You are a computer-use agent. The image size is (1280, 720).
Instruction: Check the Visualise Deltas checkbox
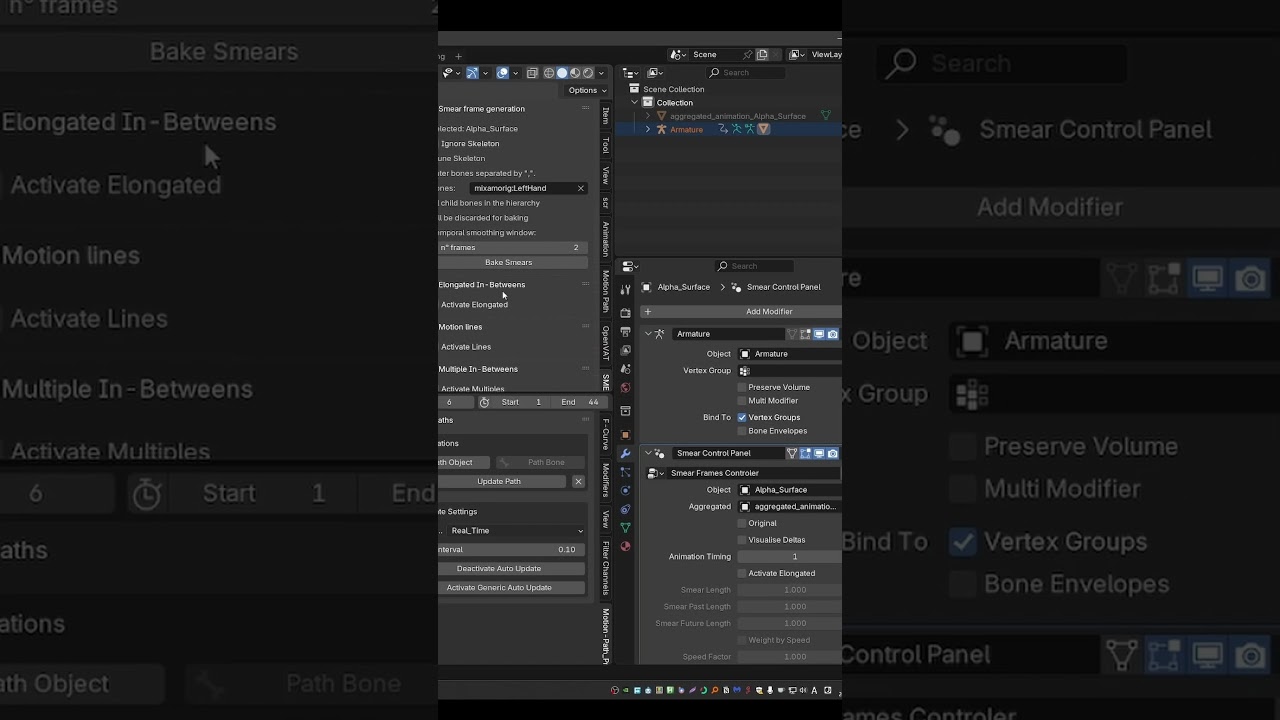coord(742,540)
